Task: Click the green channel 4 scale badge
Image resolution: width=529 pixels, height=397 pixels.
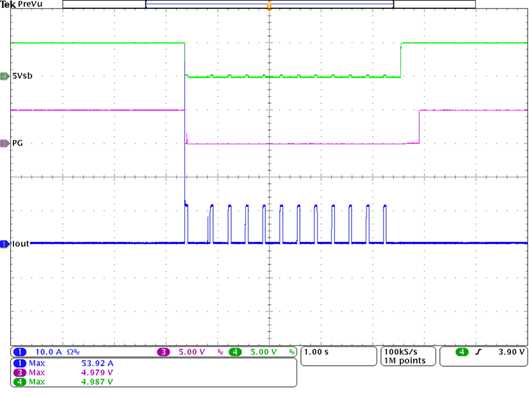Action: pos(235,352)
